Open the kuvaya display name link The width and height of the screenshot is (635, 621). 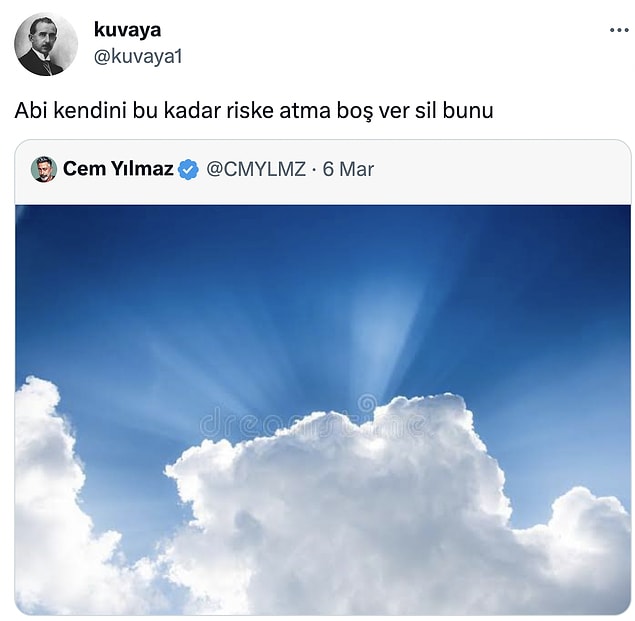[127, 30]
